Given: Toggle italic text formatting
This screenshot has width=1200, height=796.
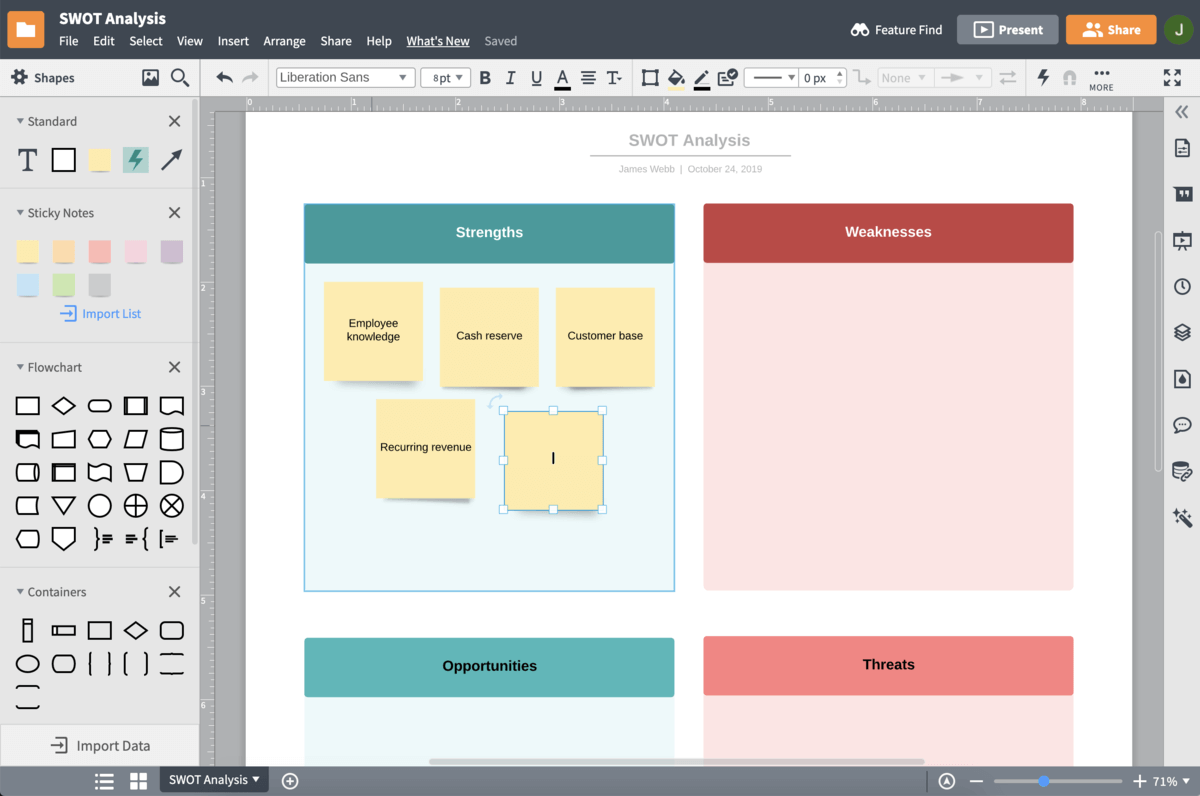Looking at the screenshot, I should (x=511, y=78).
